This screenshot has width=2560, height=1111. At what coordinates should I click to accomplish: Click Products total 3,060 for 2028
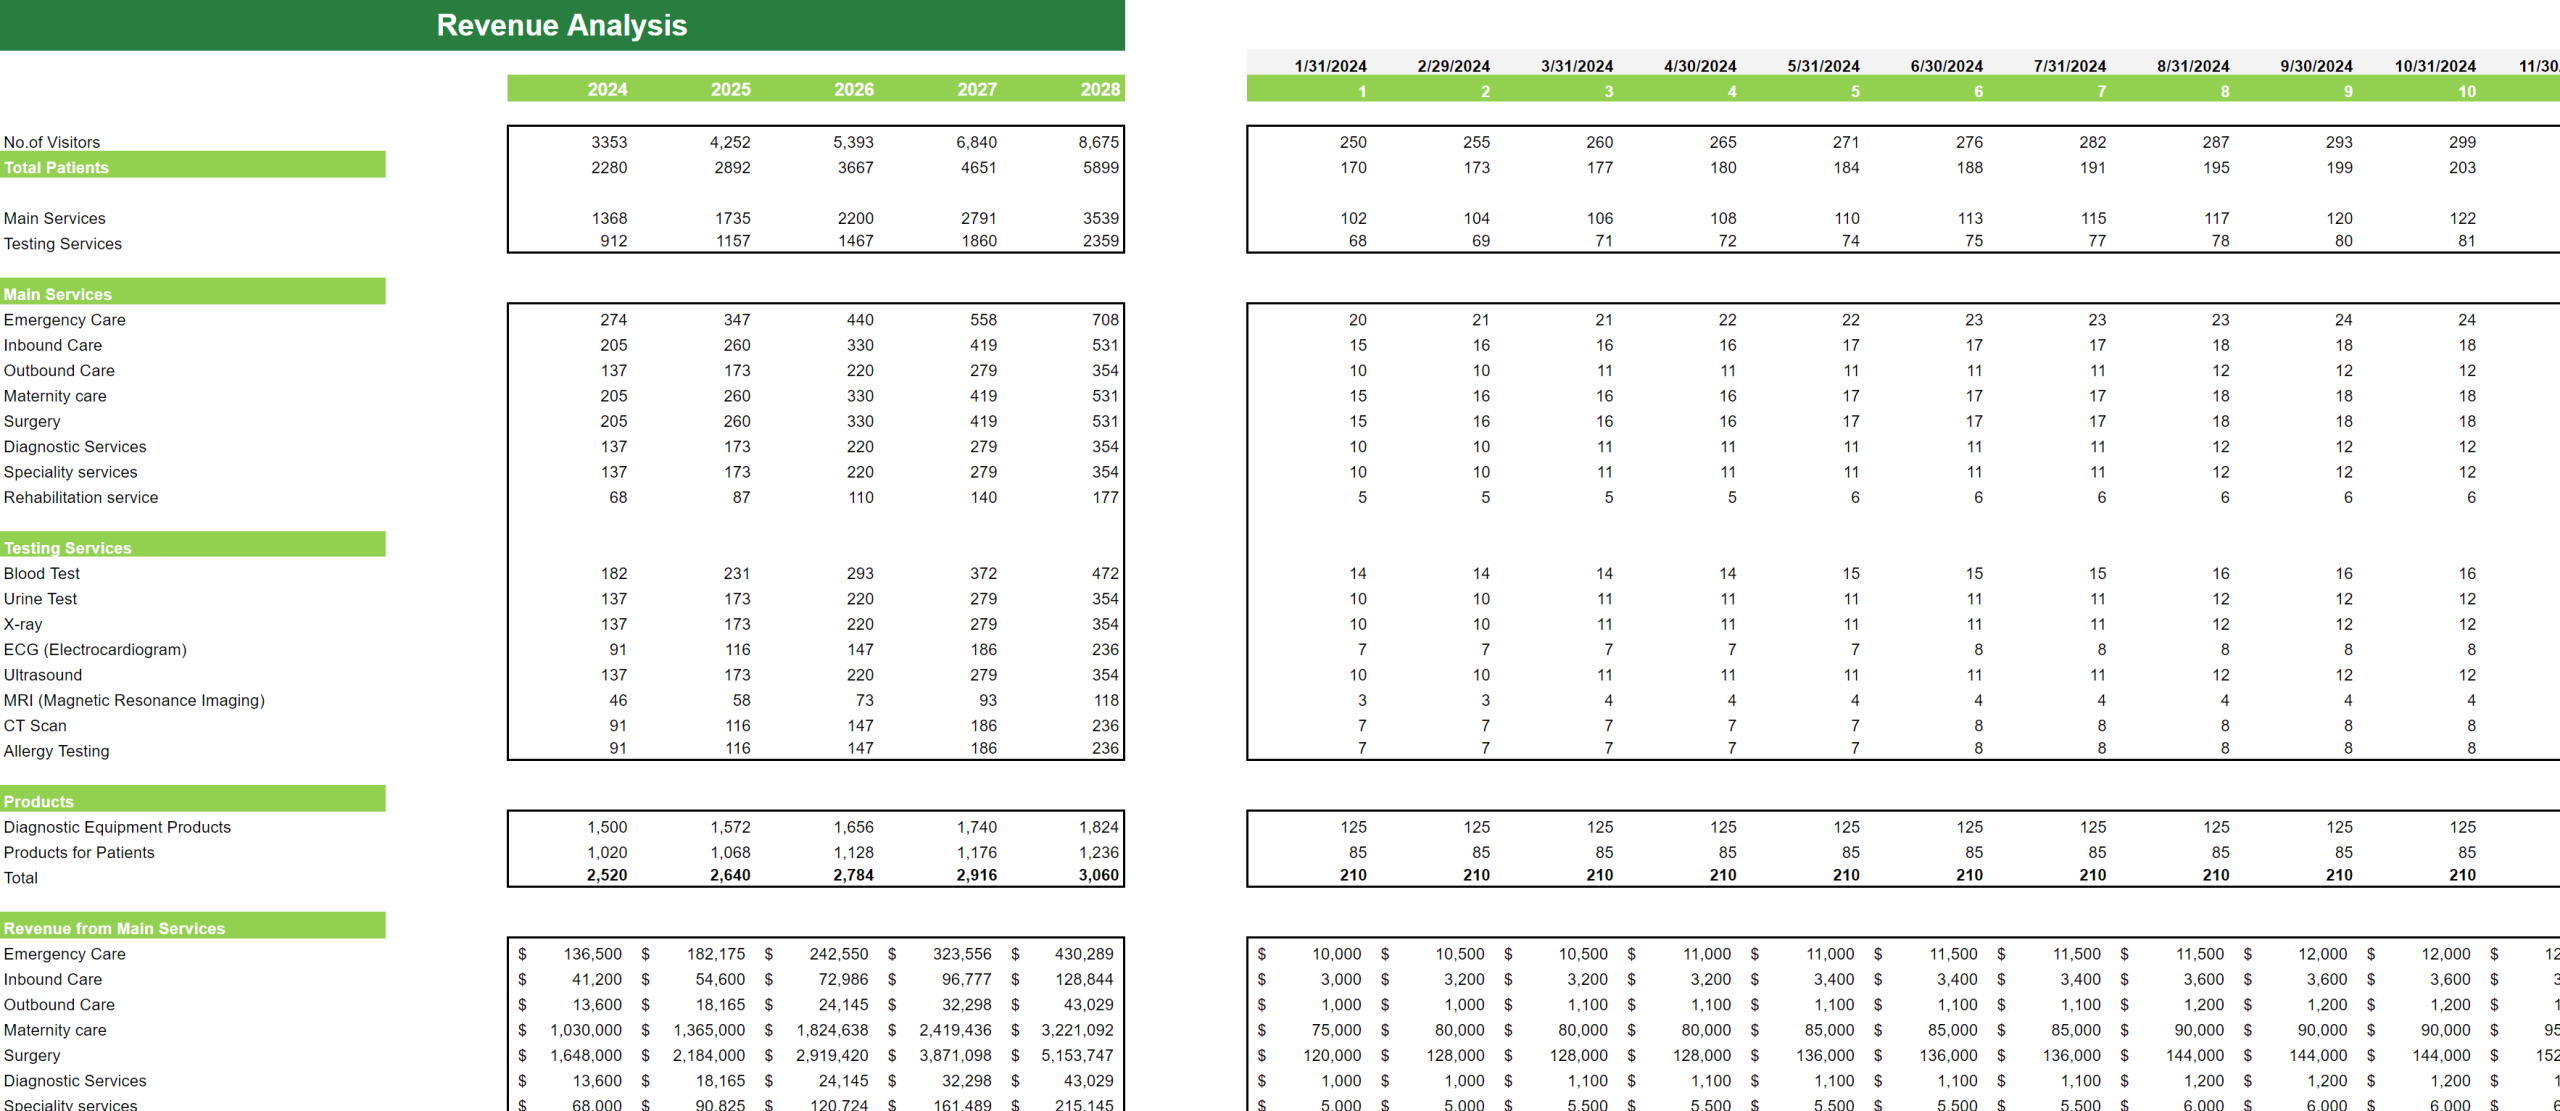click(1098, 875)
